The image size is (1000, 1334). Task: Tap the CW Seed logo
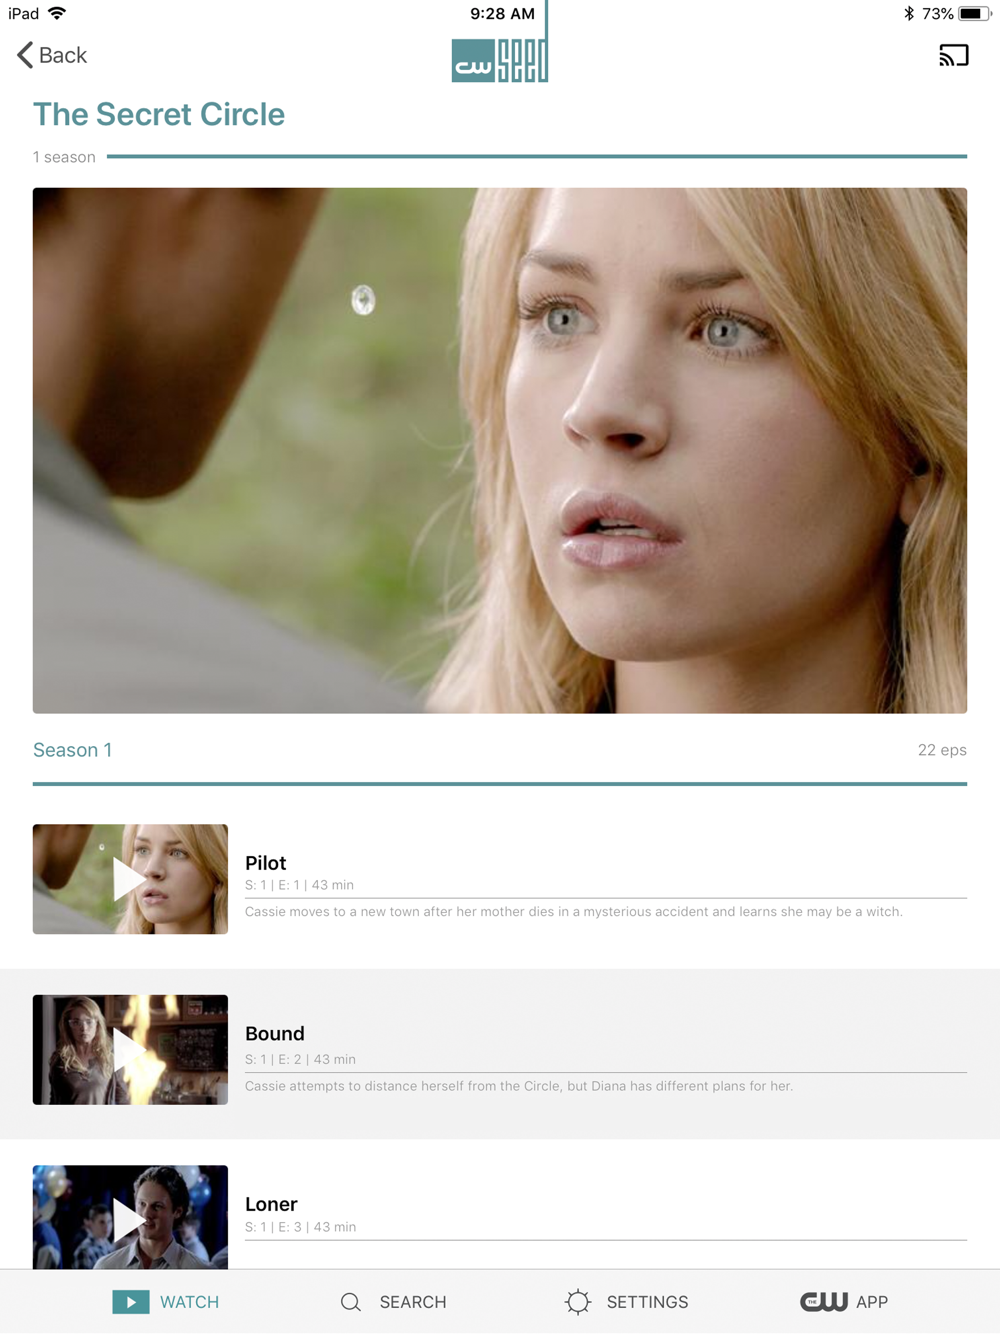tap(500, 59)
